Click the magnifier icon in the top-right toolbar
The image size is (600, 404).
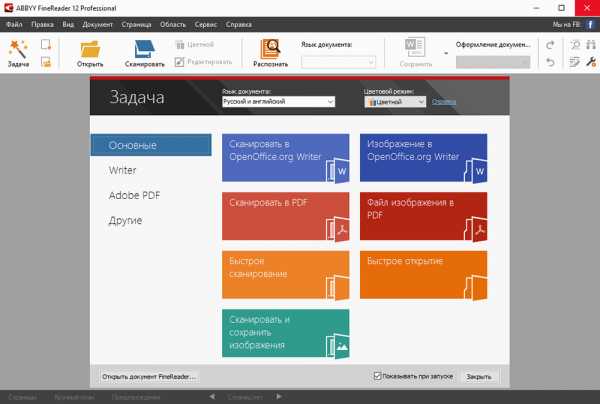[575, 45]
